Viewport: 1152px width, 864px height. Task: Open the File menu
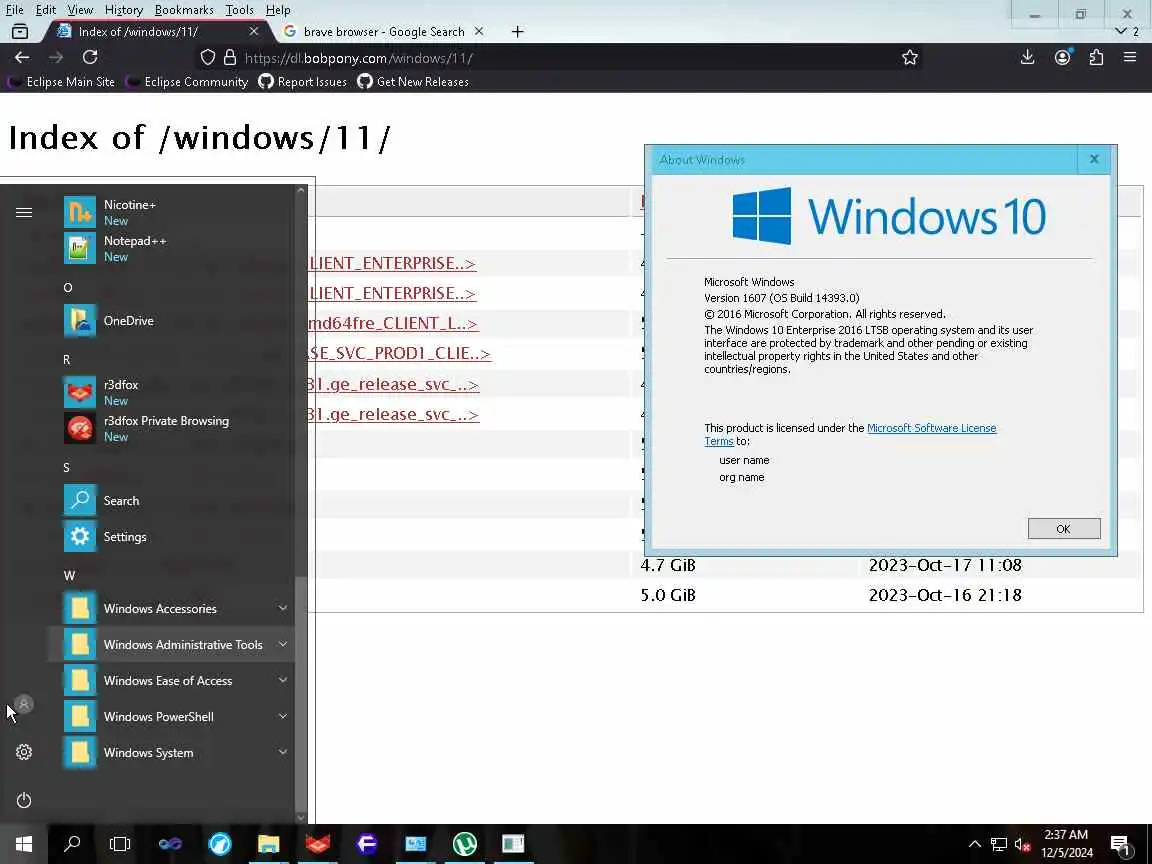[x=15, y=10]
